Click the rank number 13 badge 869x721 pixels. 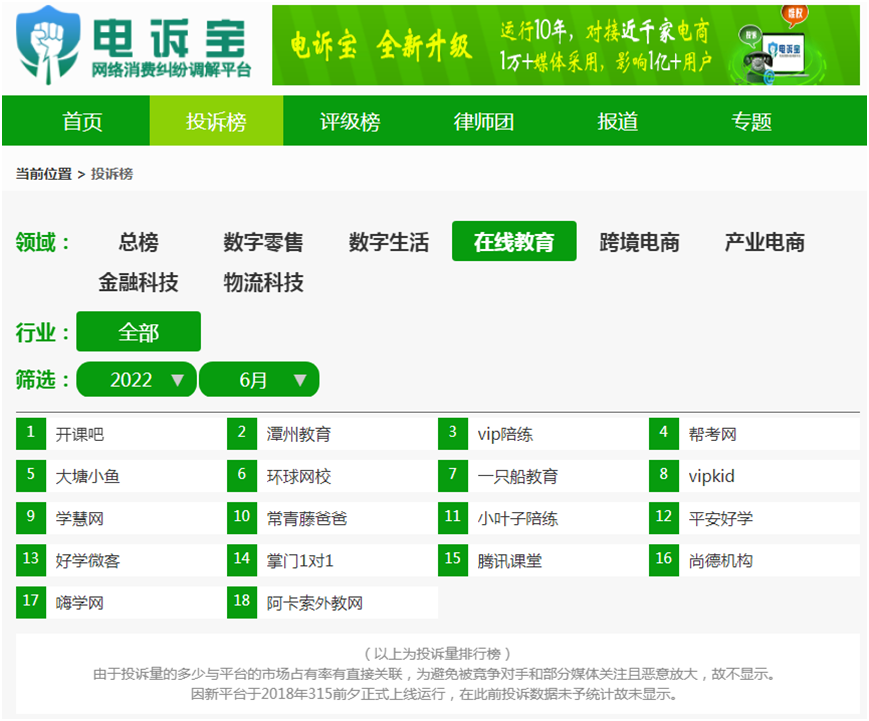click(31, 560)
